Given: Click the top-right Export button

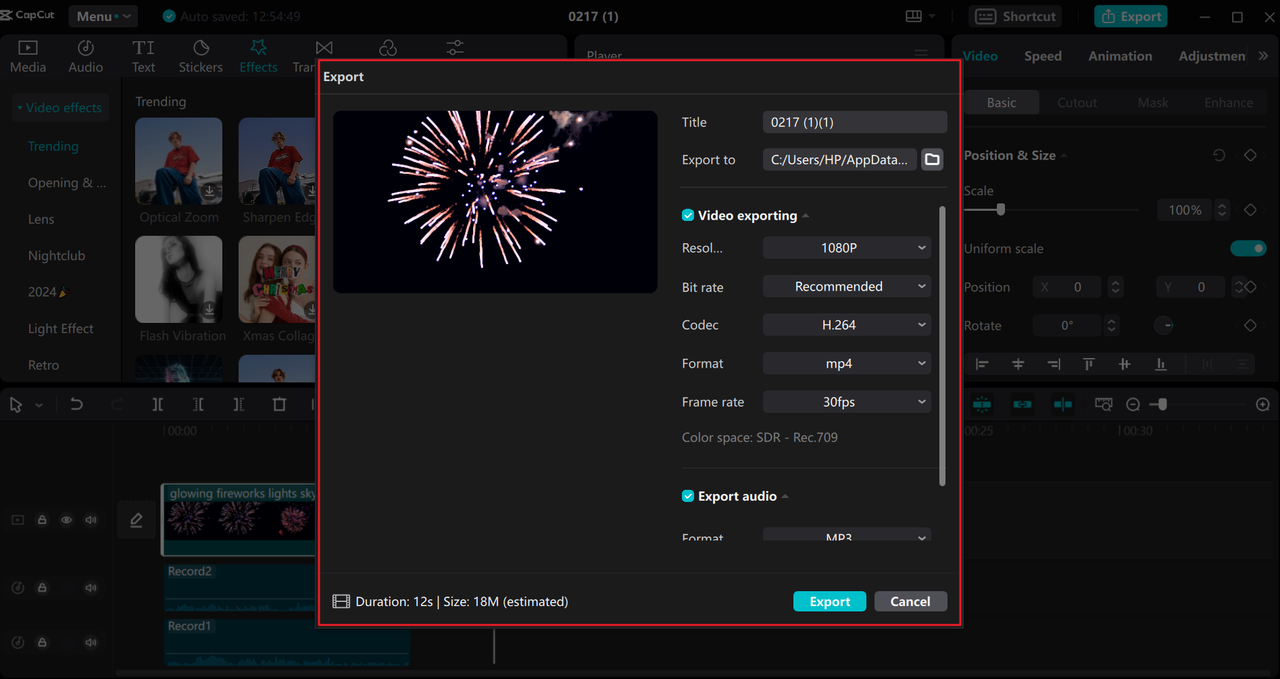Looking at the screenshot, I should tap(1130, 16).
